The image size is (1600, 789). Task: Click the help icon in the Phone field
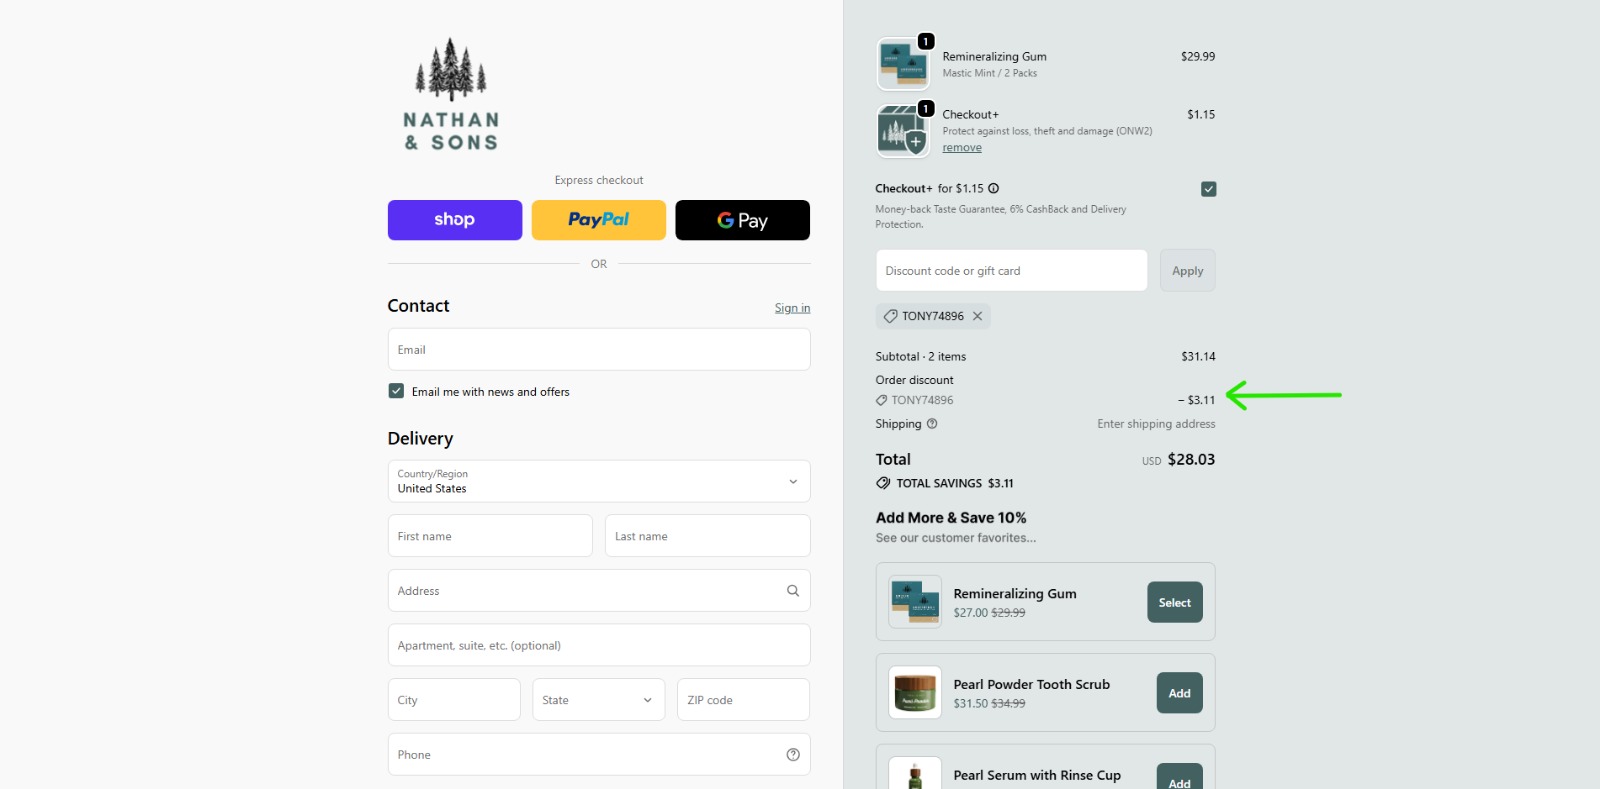[x=793, y=755]
